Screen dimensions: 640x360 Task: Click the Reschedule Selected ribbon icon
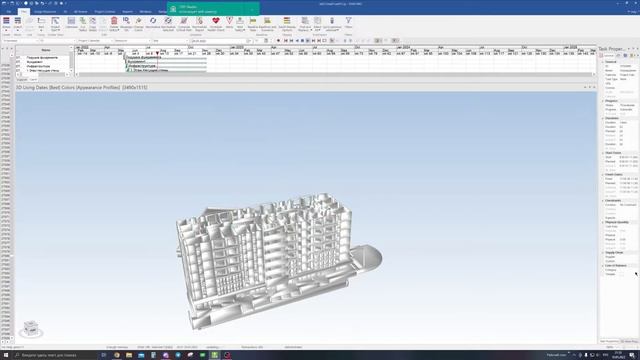point(168,24)
